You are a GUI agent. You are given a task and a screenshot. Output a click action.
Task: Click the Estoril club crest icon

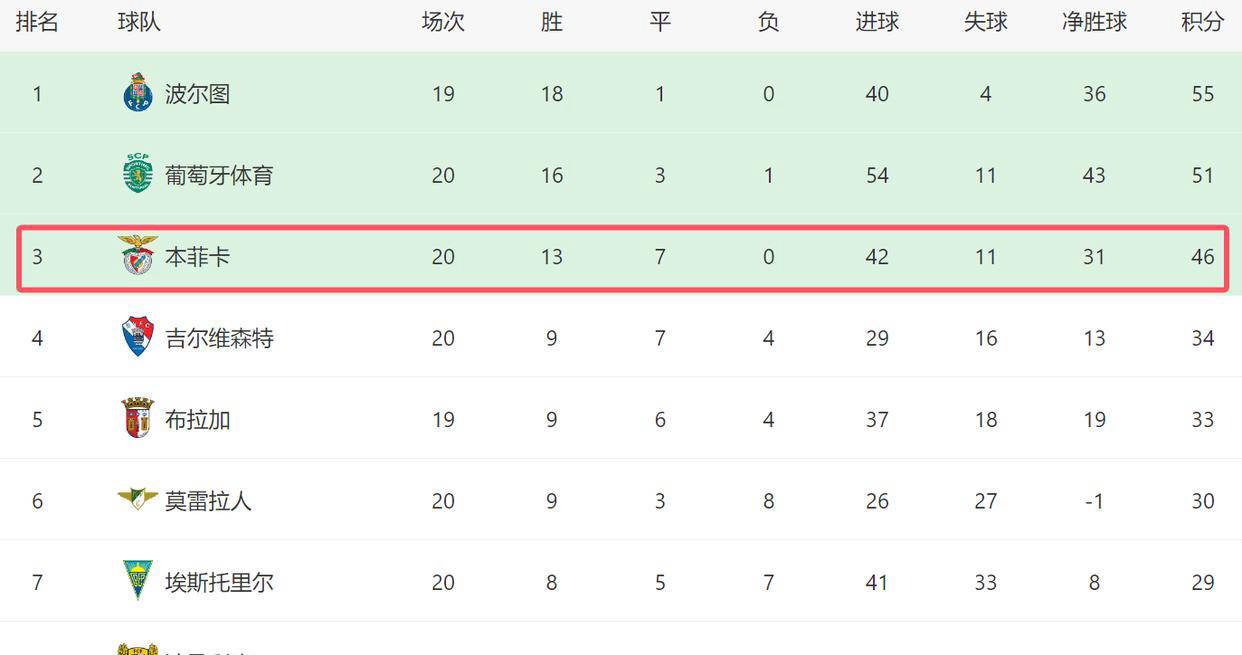pyautogui.click(x=137, y=580)
